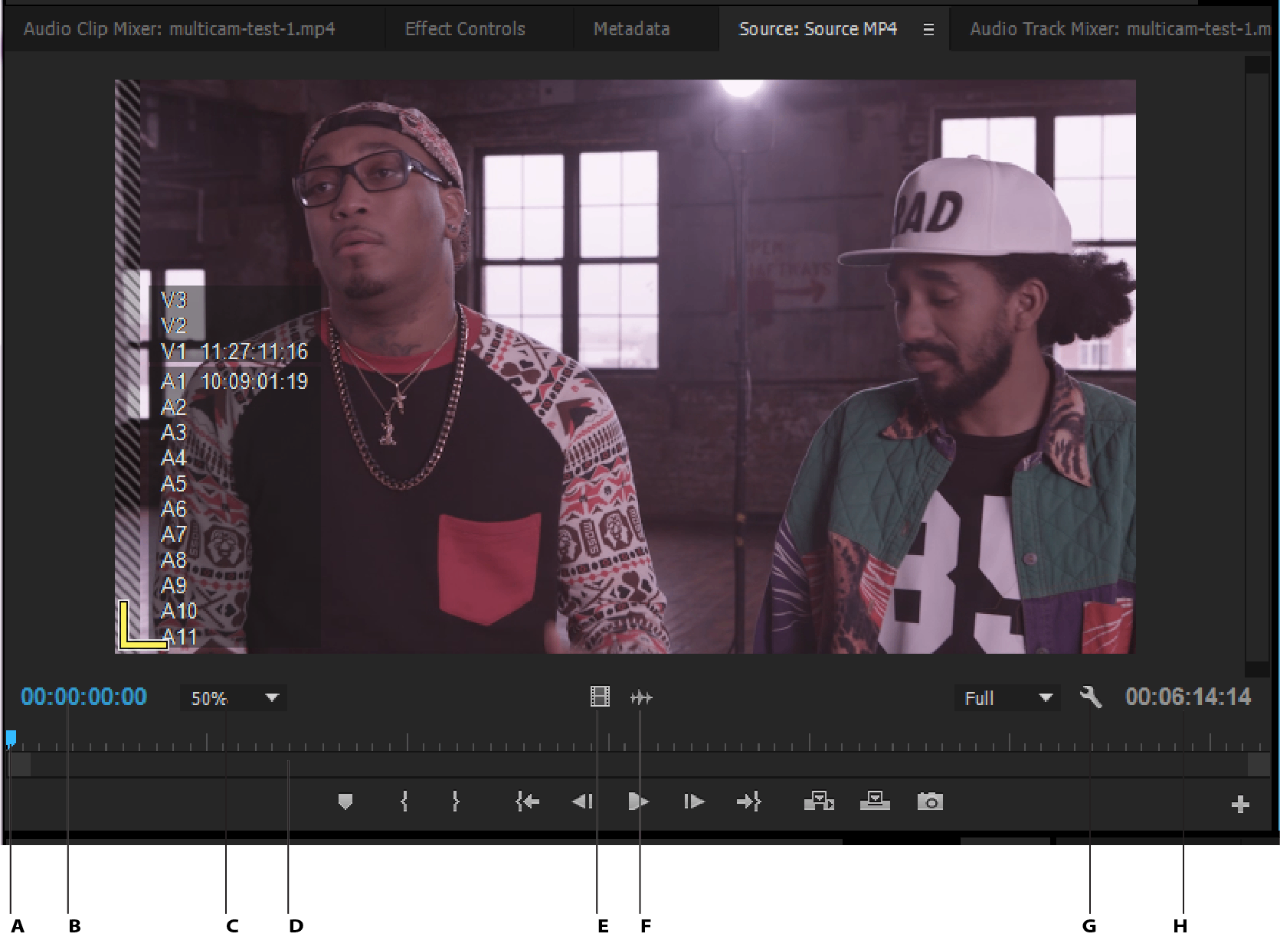
Task: Toggle Drag Video Only filmstrip icon
Action: [x=600, y=697]
